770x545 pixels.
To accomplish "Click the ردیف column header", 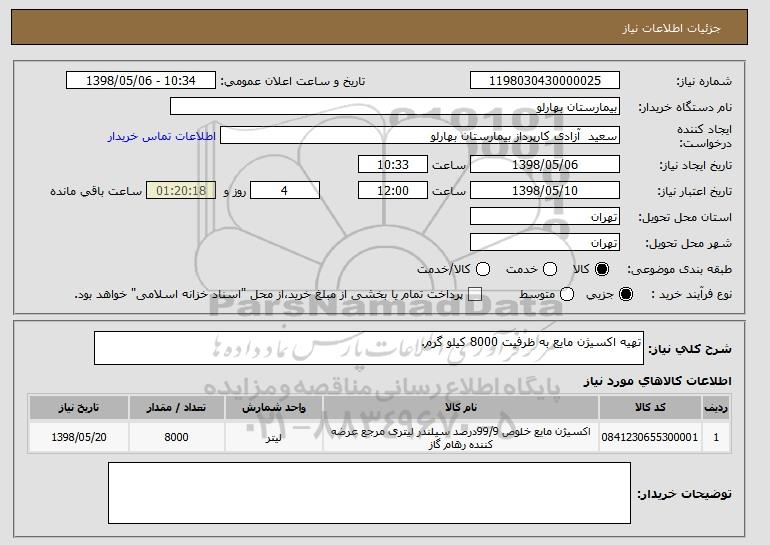I will click(716, 408).
